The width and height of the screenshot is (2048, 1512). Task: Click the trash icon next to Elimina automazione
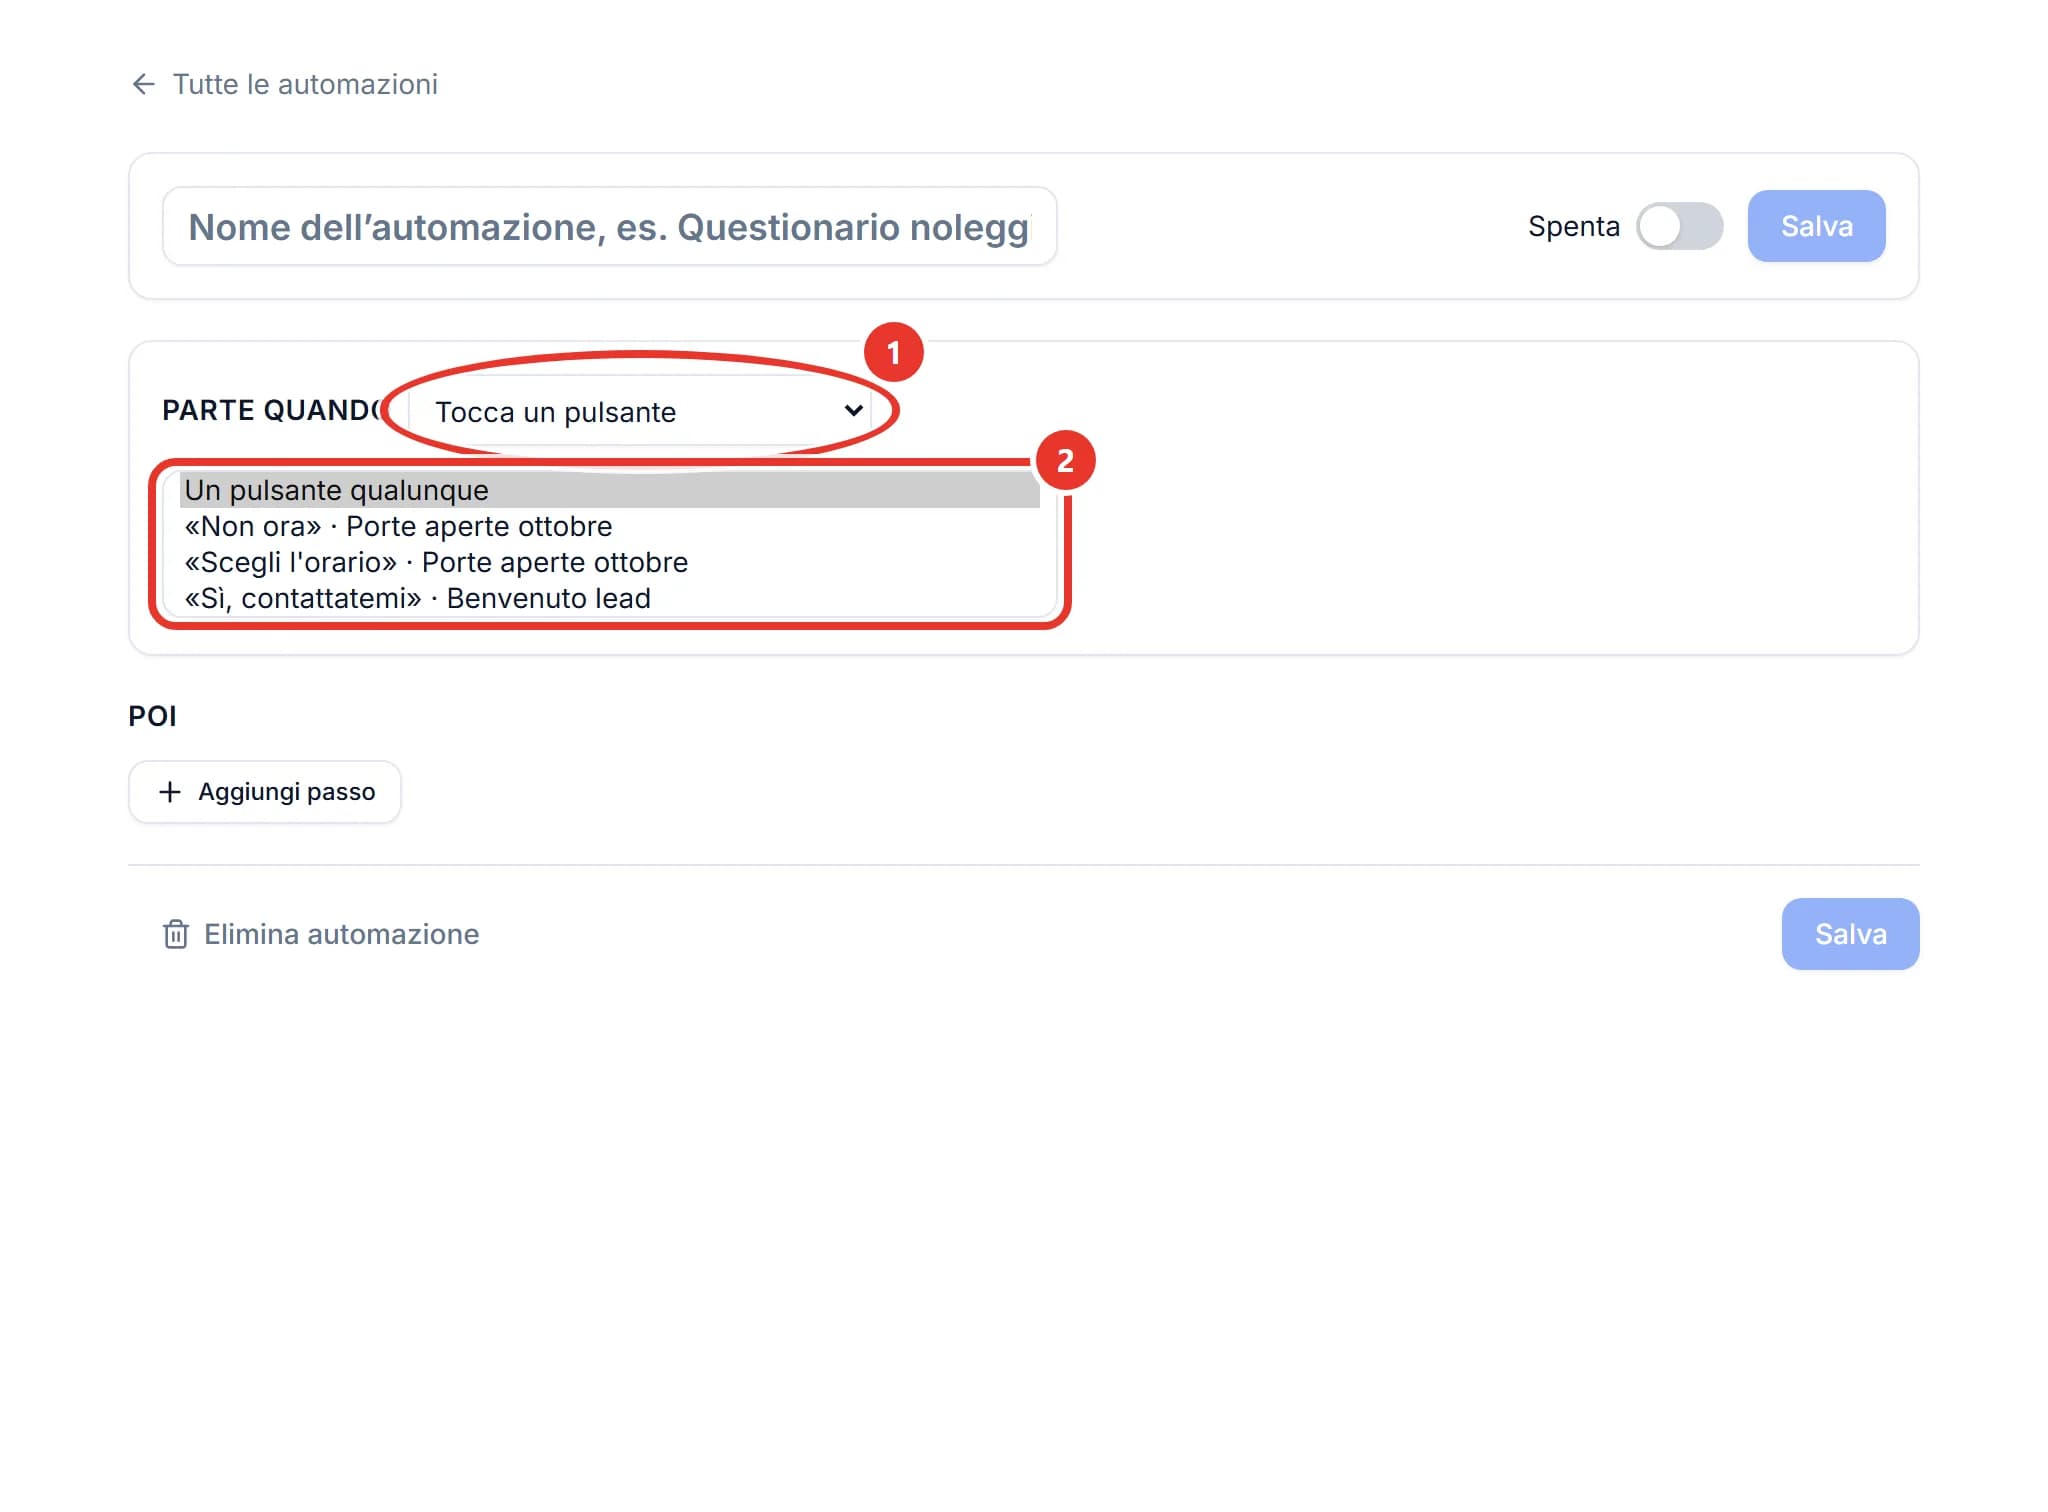tap(176, 934)
